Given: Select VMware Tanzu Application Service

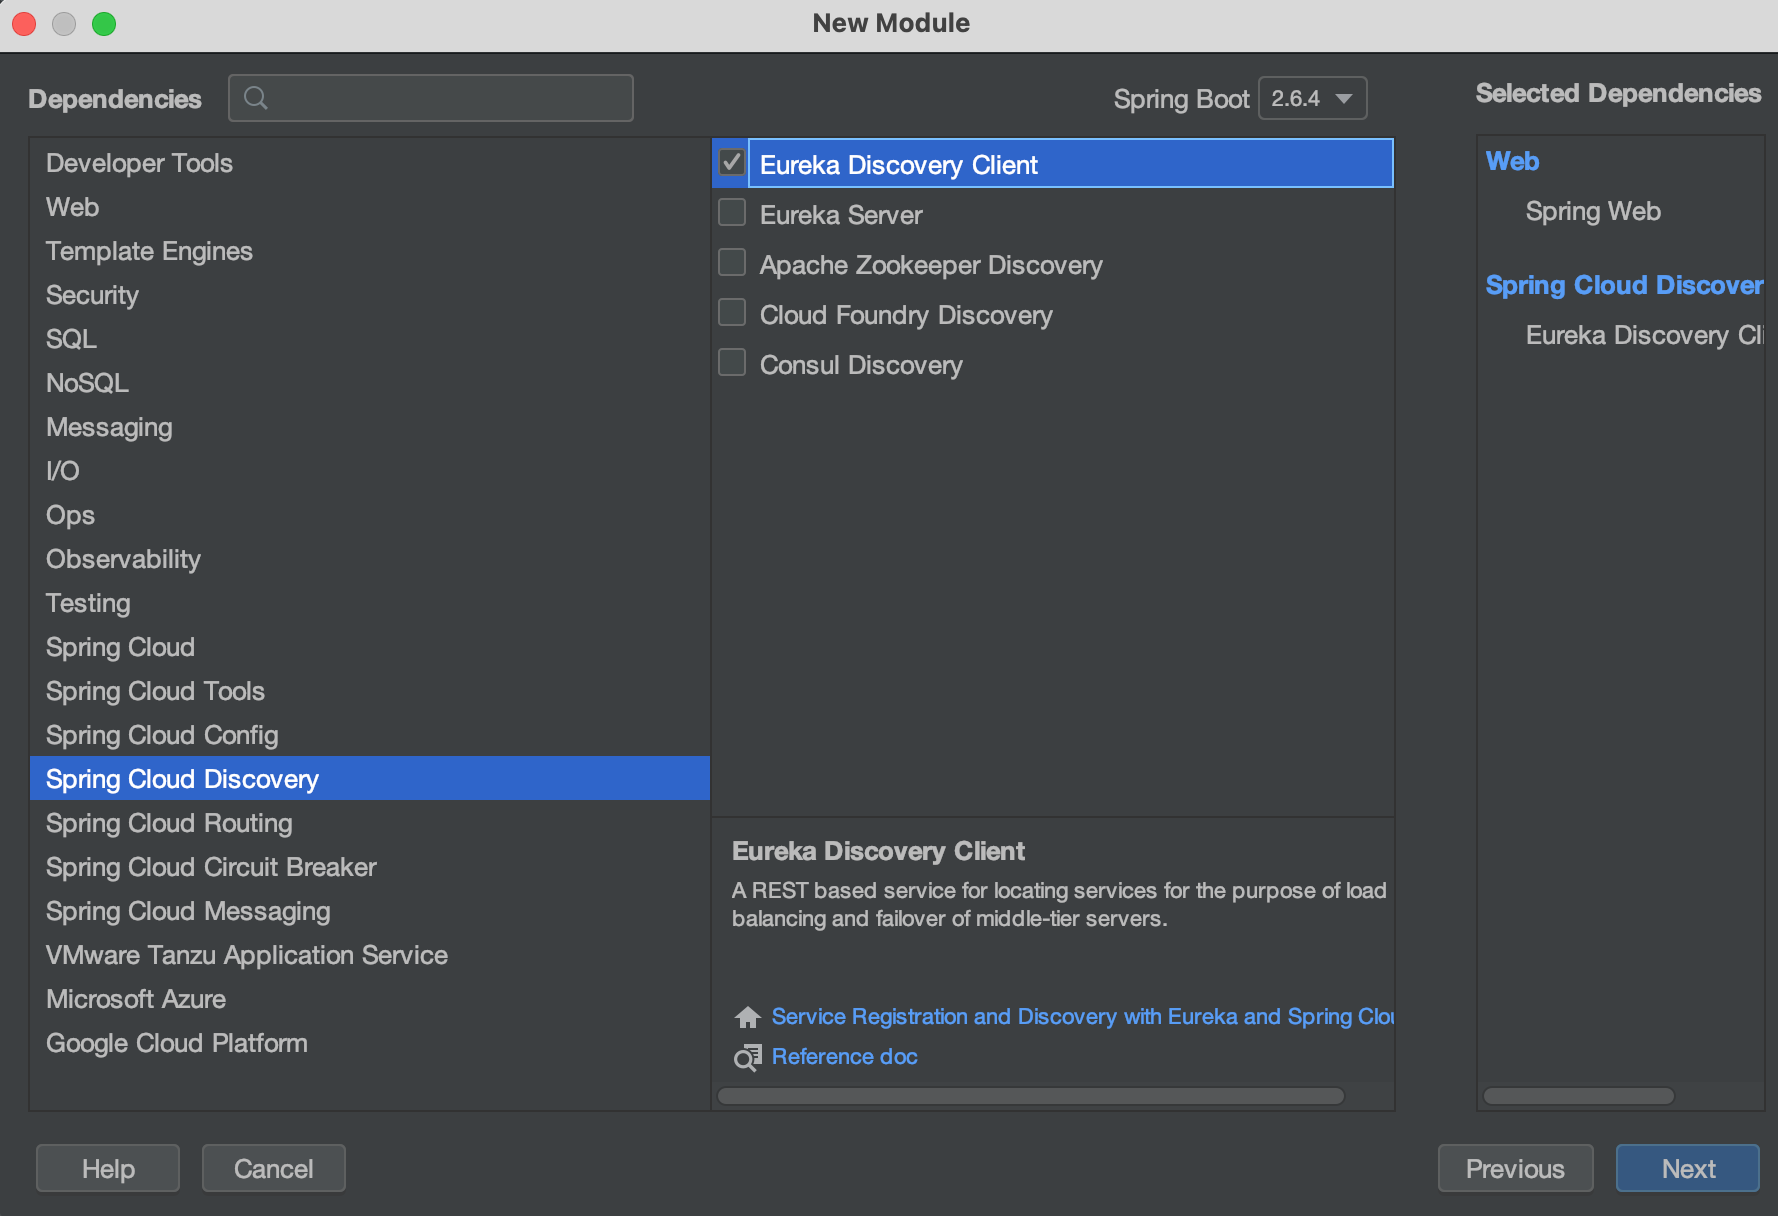Looking at the screenshot, I should point(370,955).
